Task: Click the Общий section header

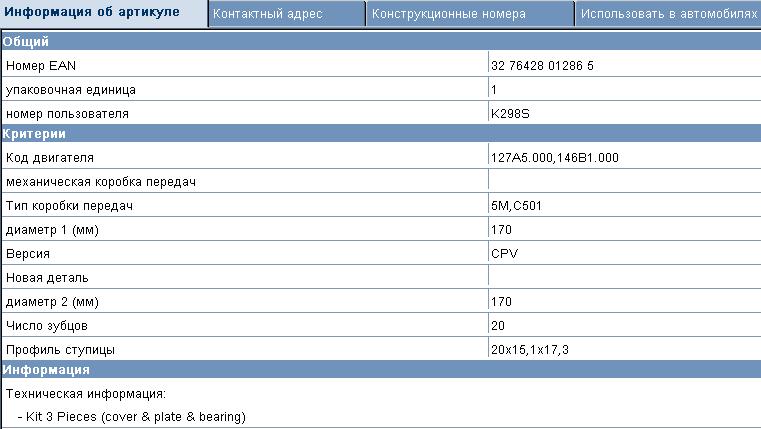Action: coord(26,41)
